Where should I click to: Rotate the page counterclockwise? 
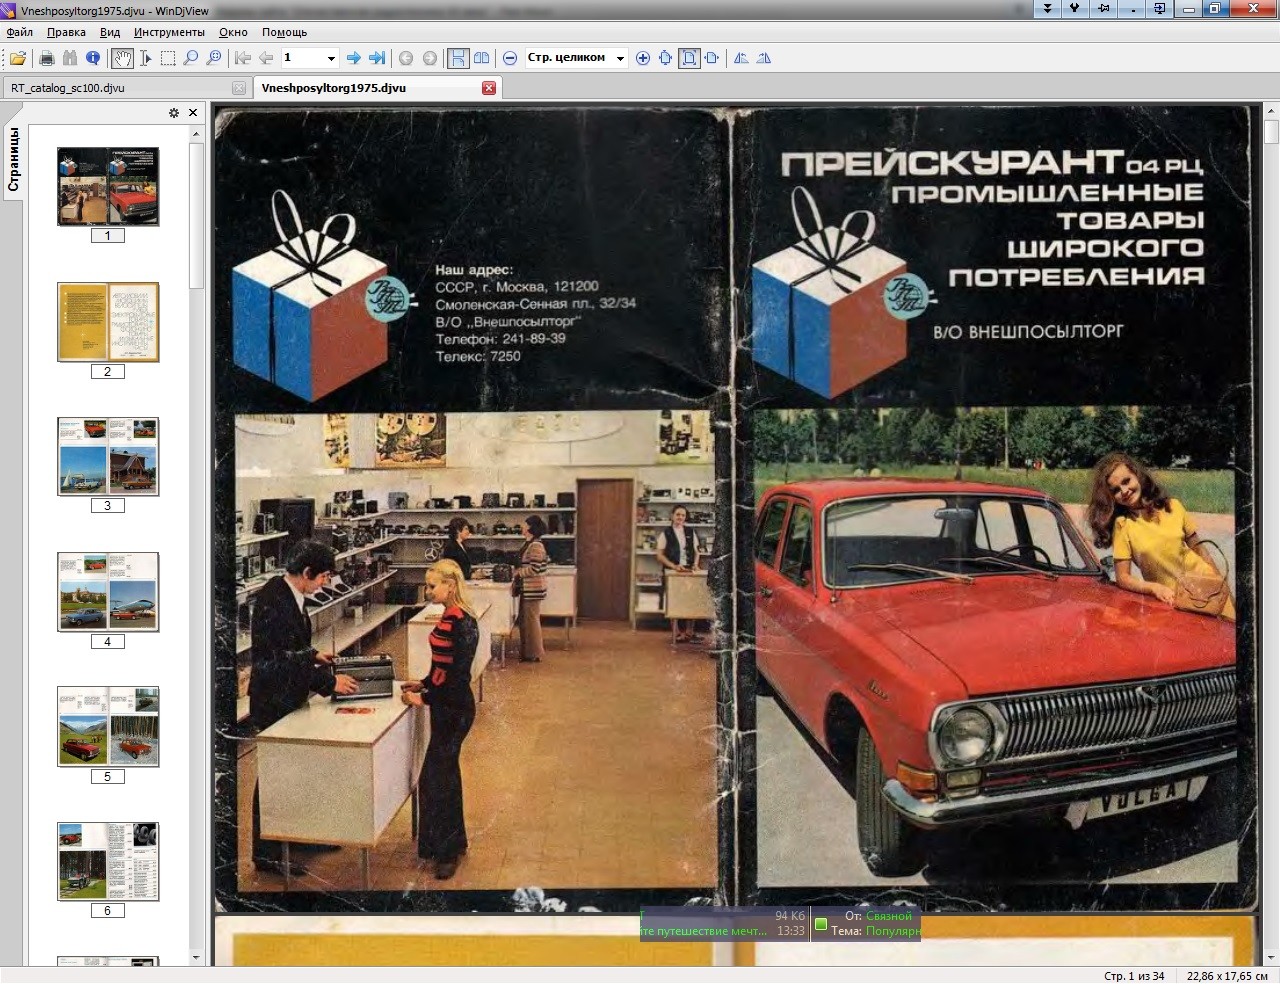tap(741, 58)
